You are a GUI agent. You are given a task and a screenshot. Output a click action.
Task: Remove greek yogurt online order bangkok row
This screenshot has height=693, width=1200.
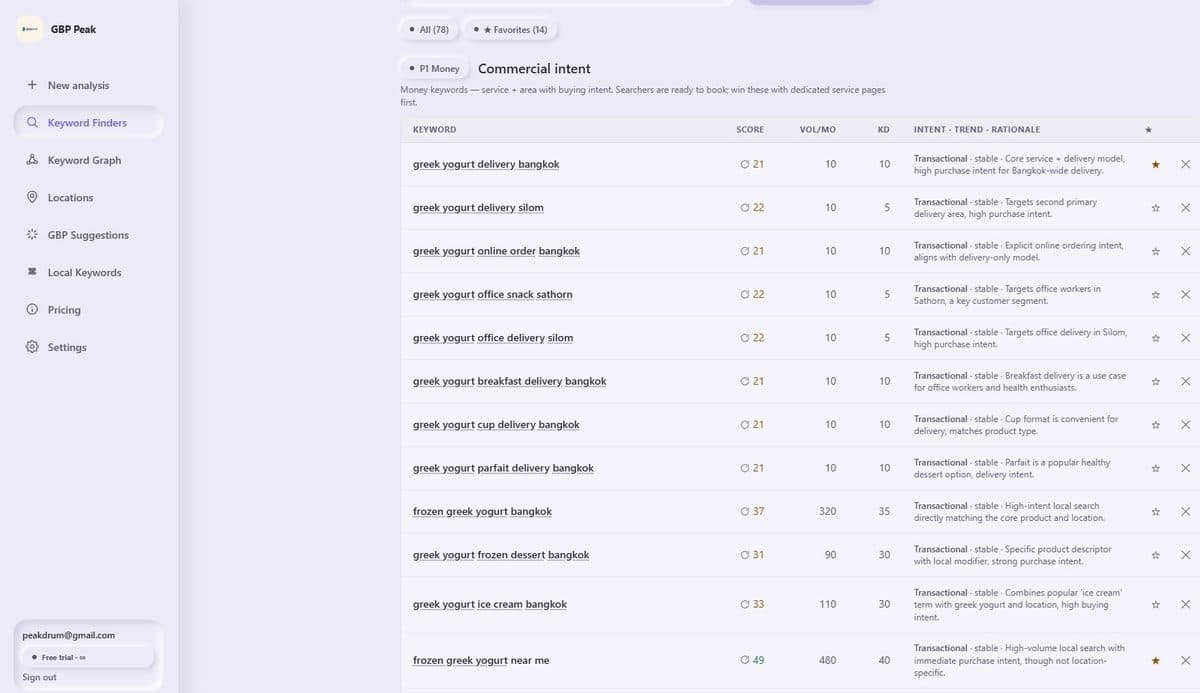tap(1185, 251)
